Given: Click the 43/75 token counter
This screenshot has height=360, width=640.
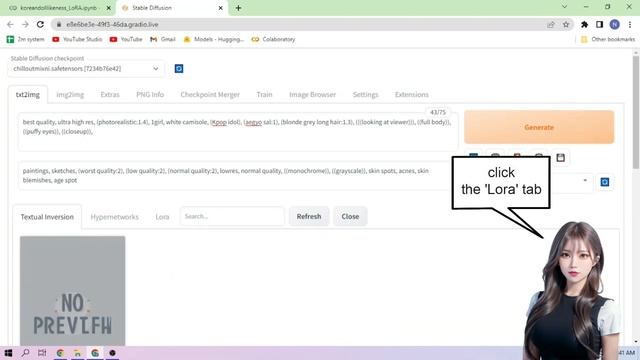Looking at the screenshot, I should pyautogui.click(x=438, y=112).
